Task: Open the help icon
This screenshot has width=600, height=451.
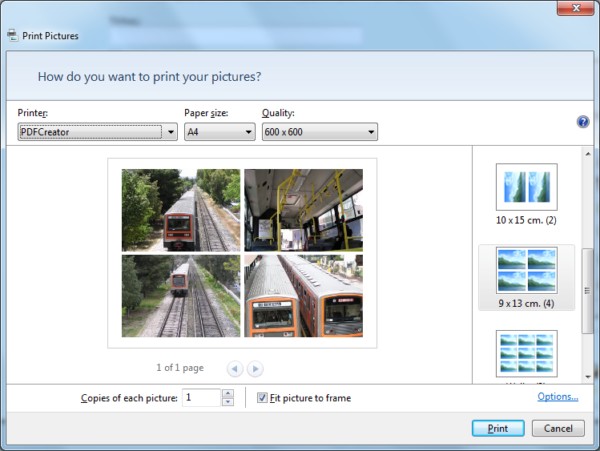Action: click(x=582, y=122)
